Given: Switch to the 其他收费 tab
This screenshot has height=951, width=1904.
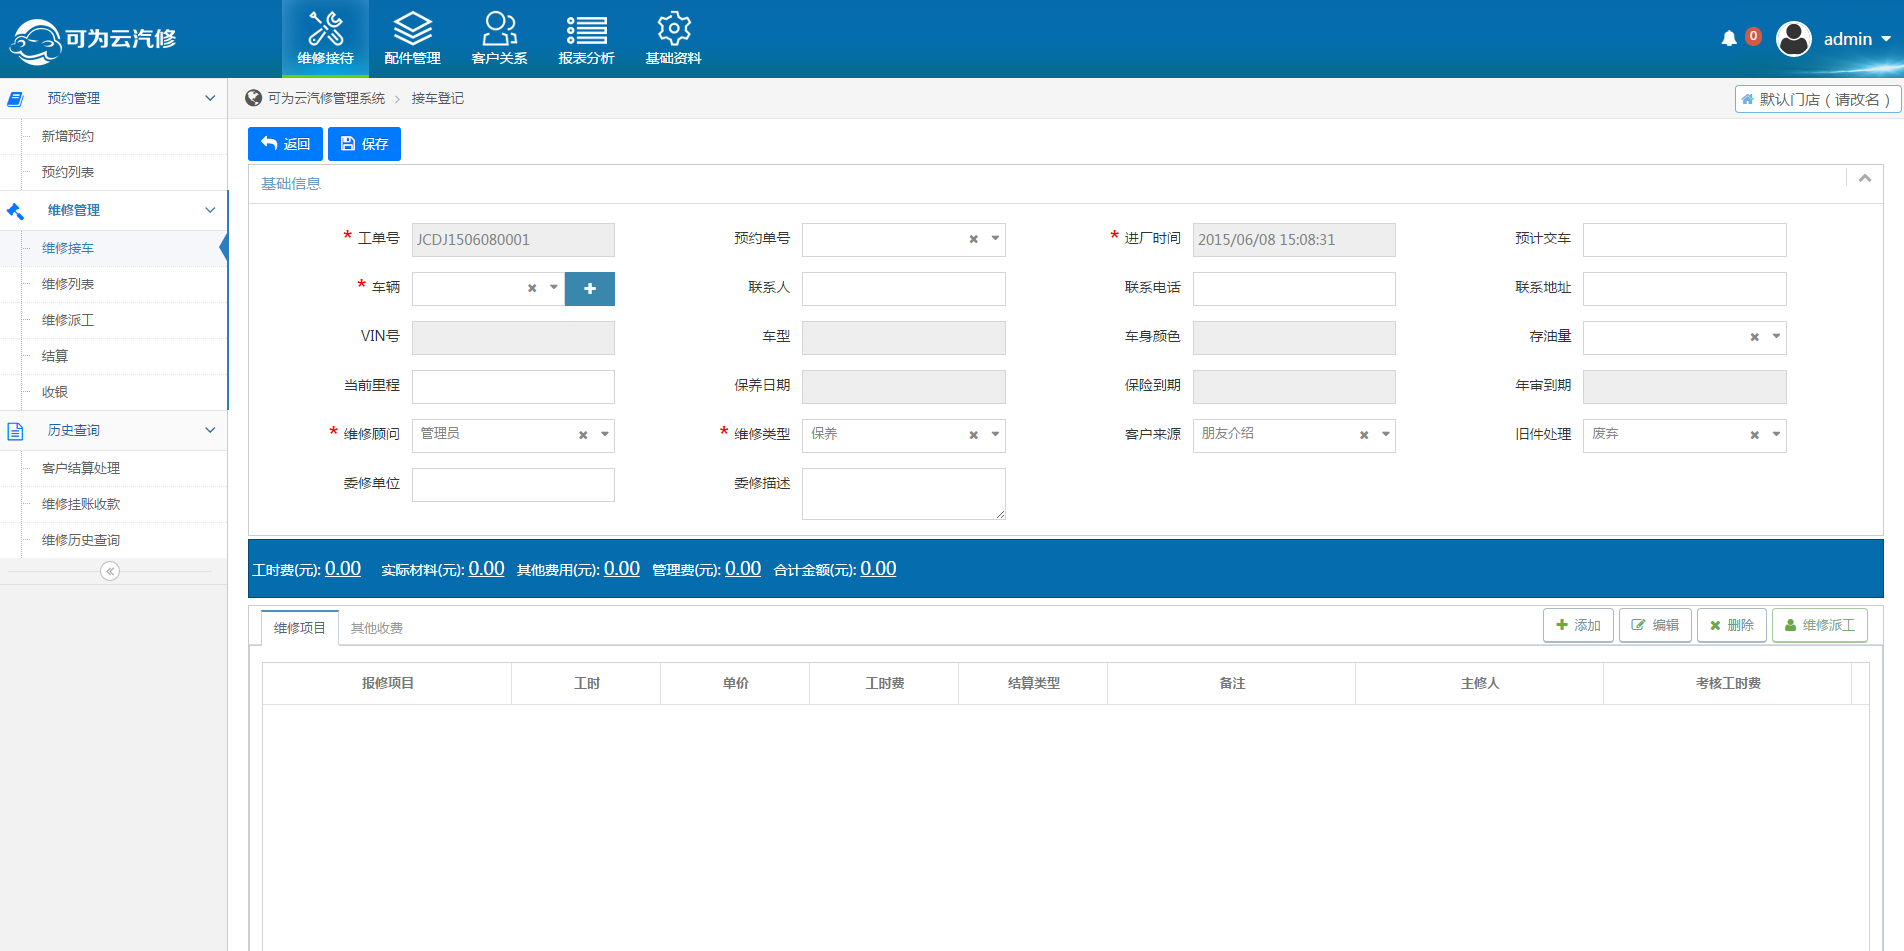Looking at the screenshot, I should [377, 628].
